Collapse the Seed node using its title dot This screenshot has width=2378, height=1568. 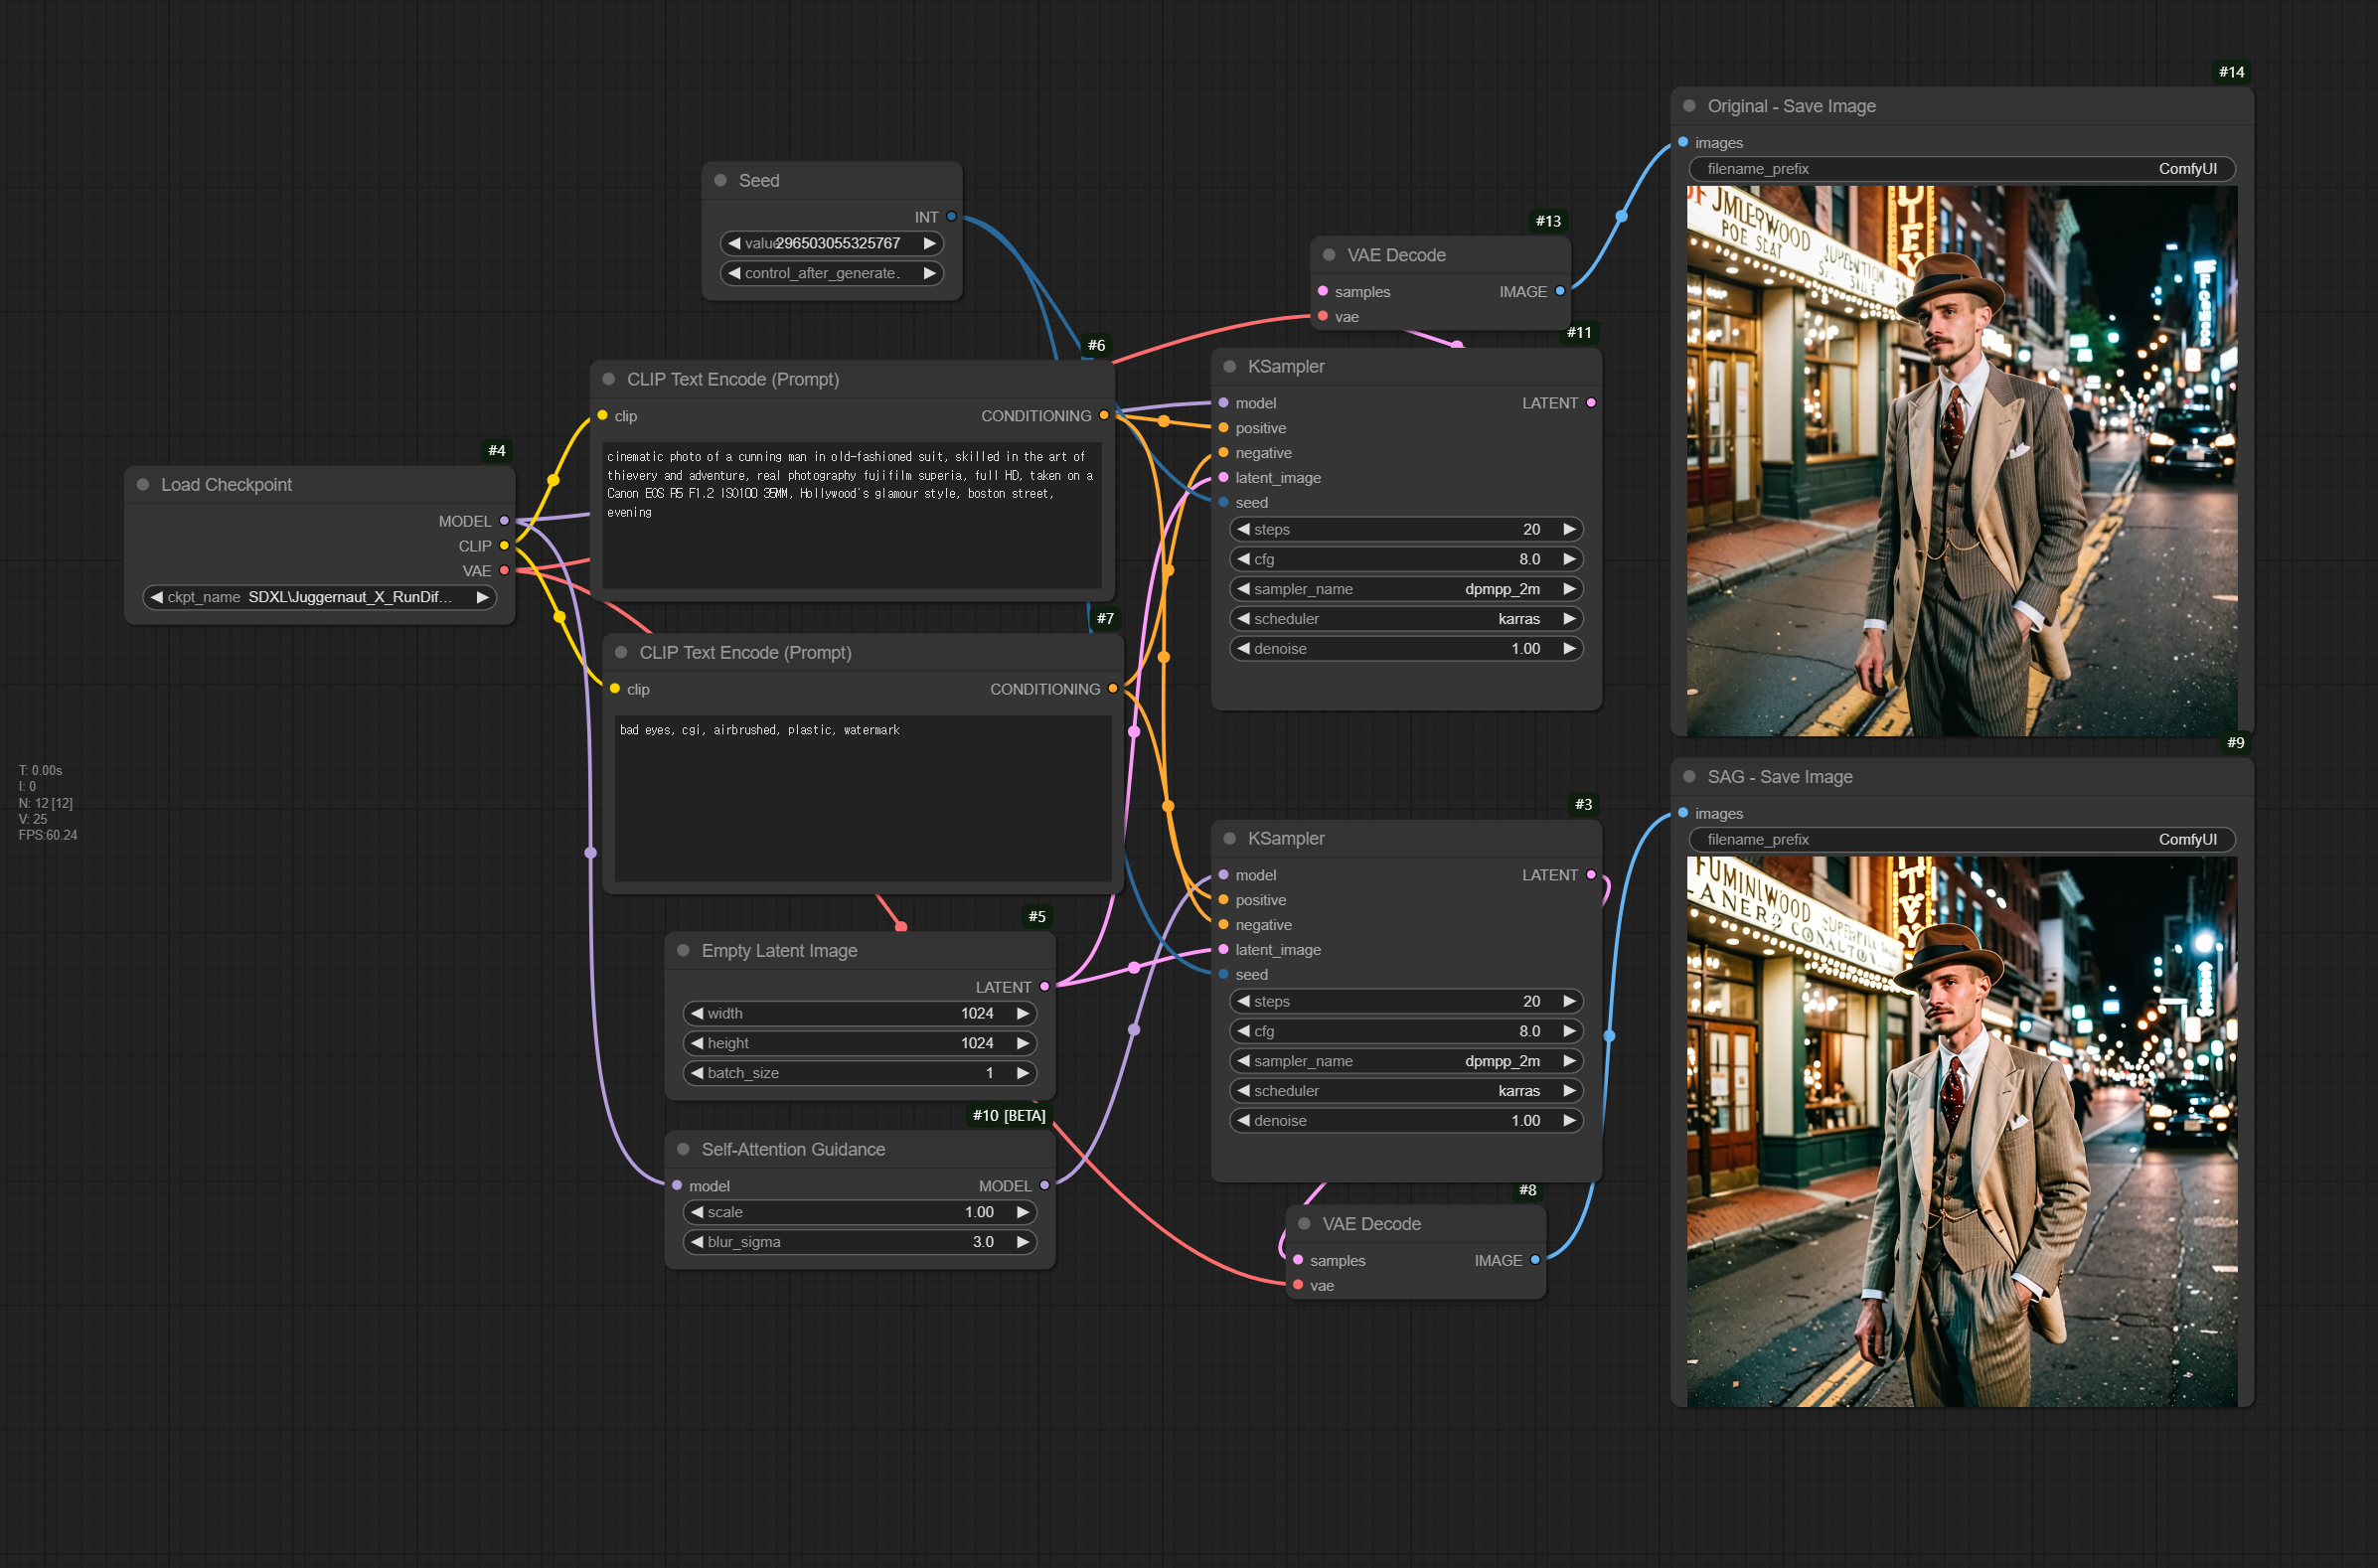[x=720, y=180]
